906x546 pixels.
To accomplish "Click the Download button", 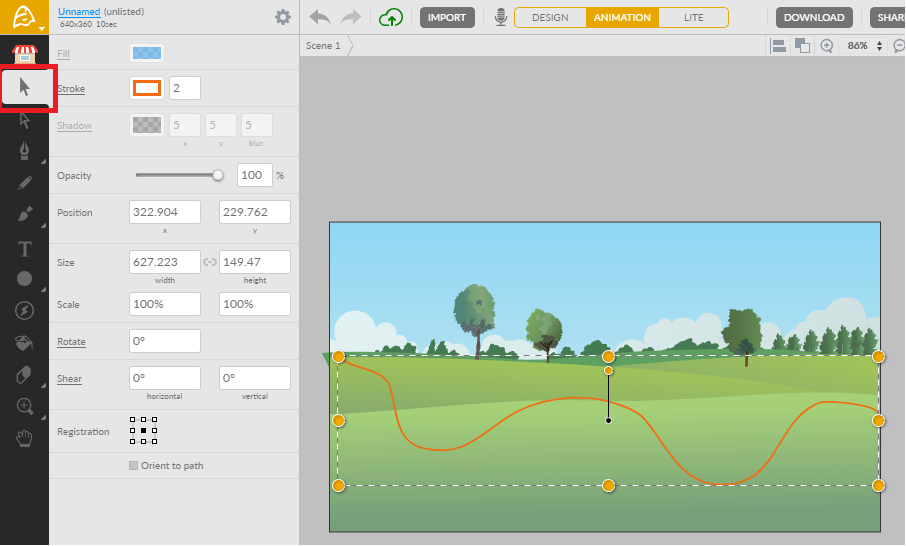I will point(815,17).
